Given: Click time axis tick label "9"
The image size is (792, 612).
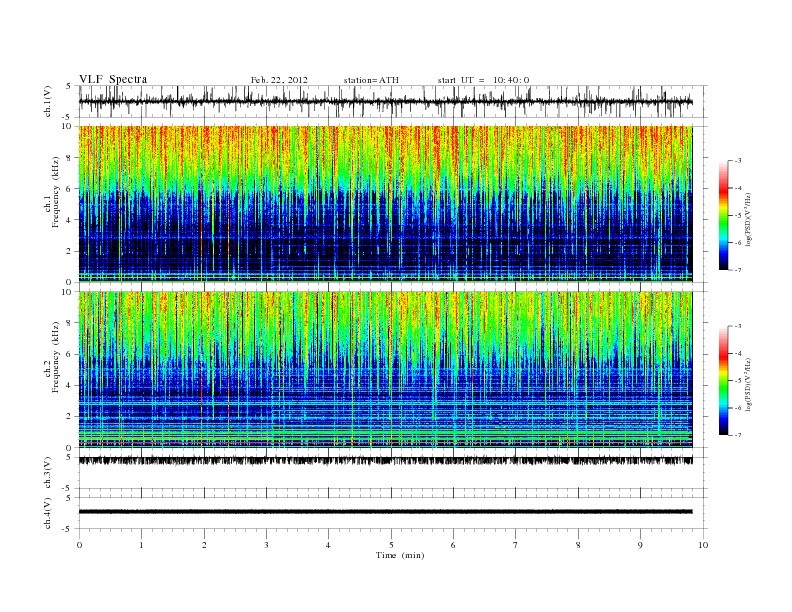Looking at the screenshot, I should point(640,545).
